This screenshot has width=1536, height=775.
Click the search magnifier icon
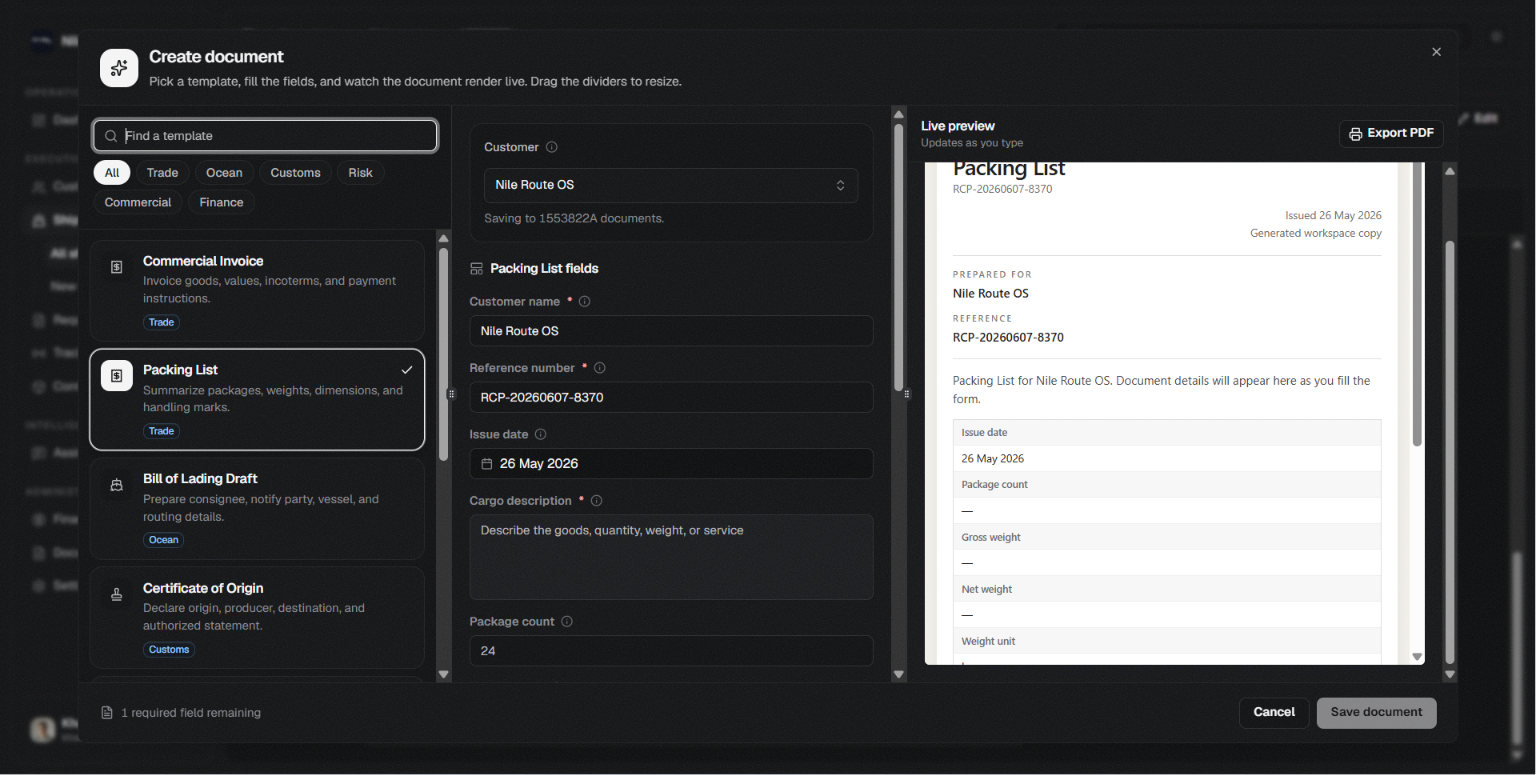111,136
